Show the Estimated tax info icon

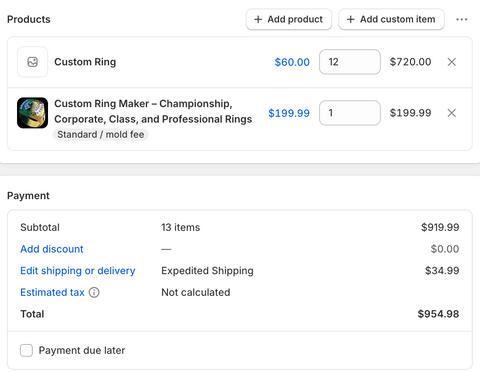point(94,292)
